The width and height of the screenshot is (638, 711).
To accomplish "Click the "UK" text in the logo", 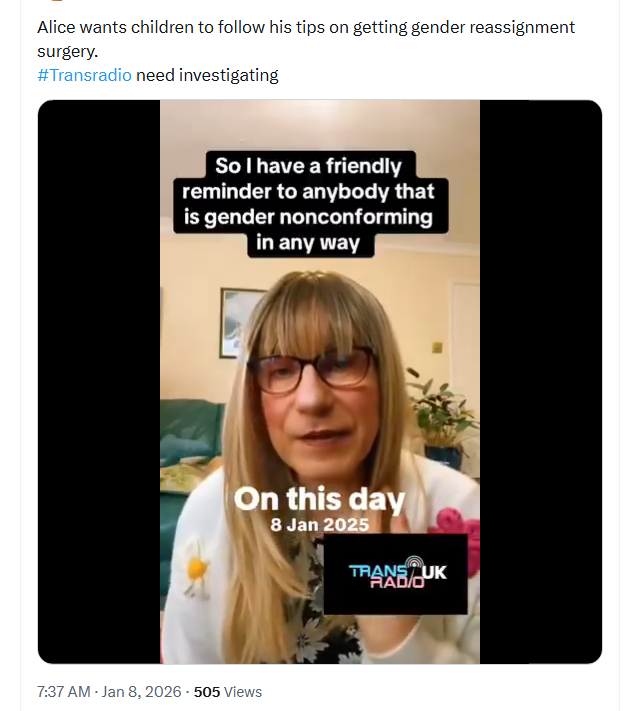I will pos(436,572).
